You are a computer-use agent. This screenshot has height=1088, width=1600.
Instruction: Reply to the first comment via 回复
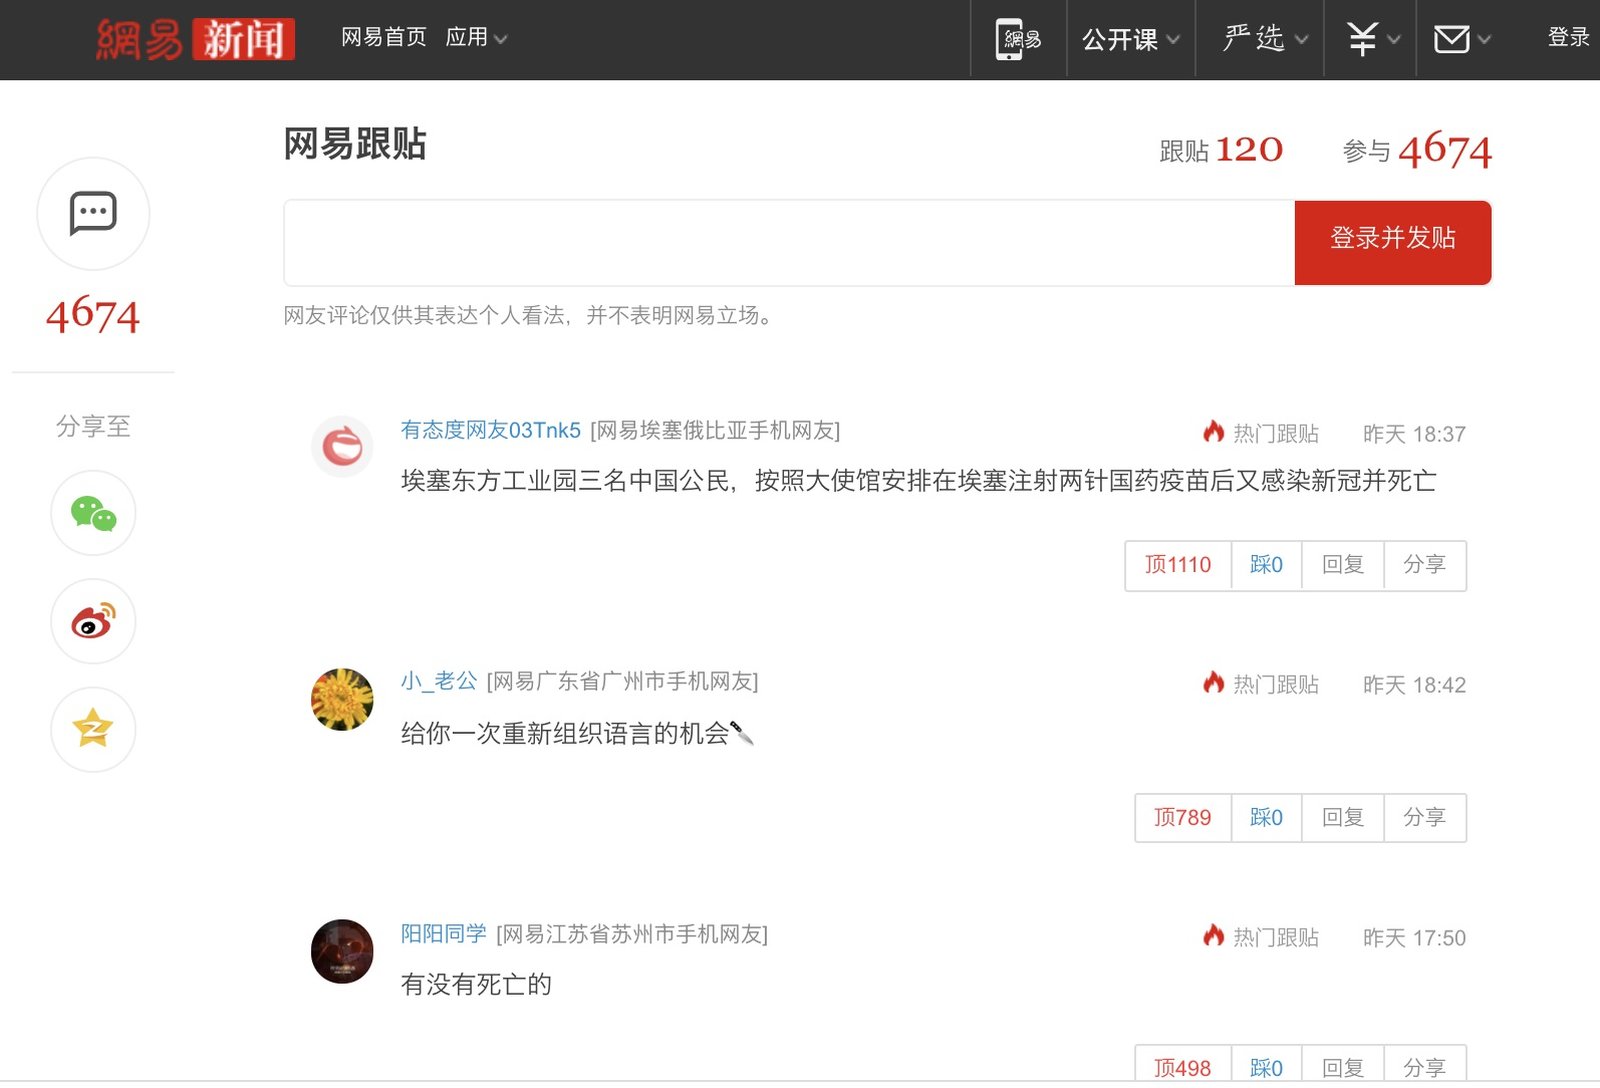[1342, 565]
